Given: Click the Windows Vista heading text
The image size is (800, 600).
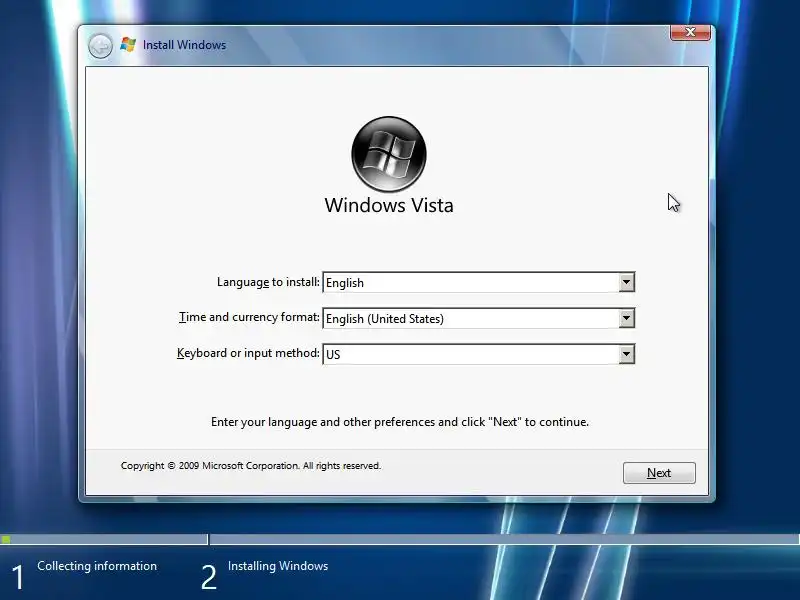Looking at the screenshot, I should pyautogui.click(x=389, y=205).
